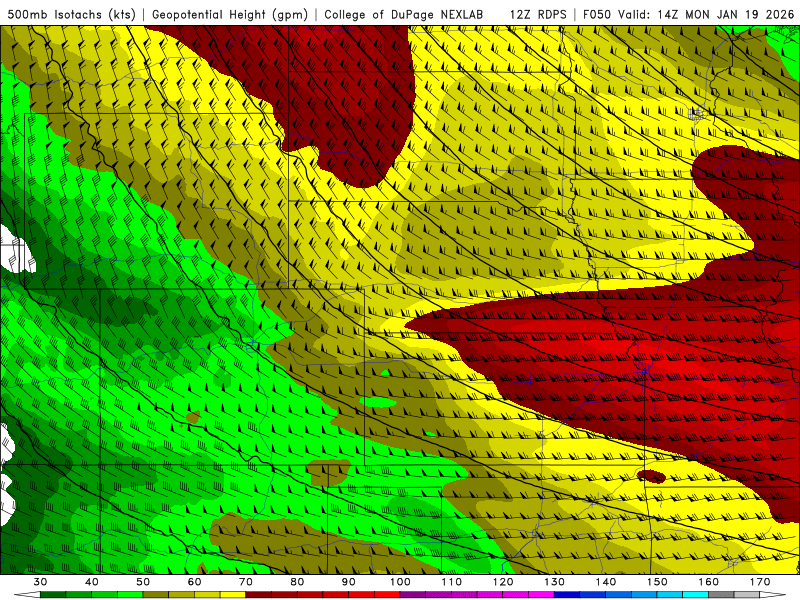Click the legend value 170

point(760,581)
